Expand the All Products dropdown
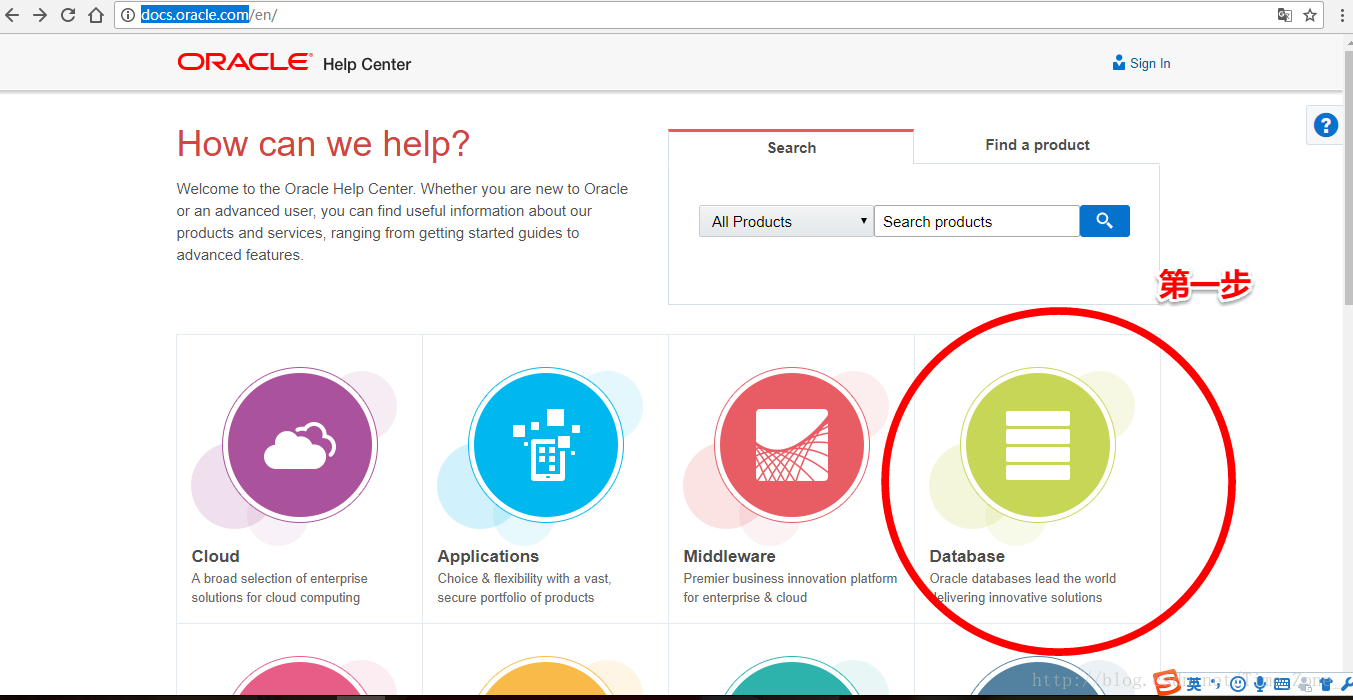This screenshot has height=700, width=1353. 786,221
